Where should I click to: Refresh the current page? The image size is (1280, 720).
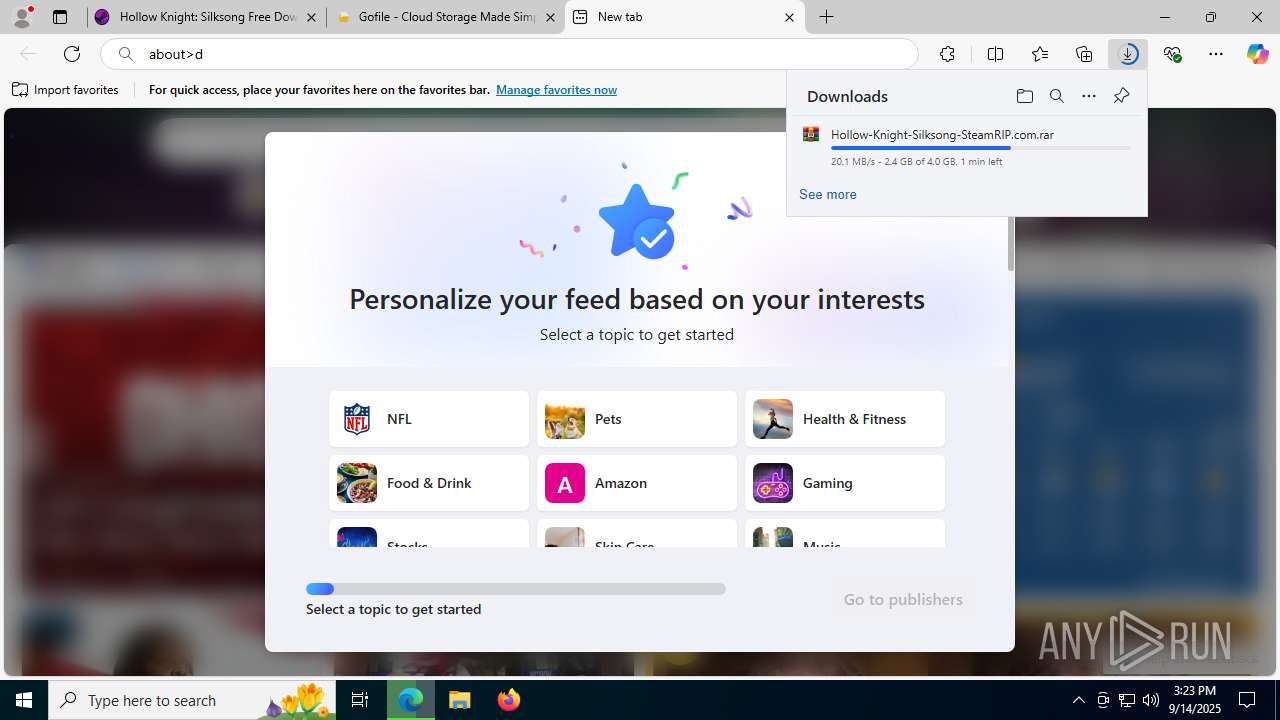tap(72, 54)
